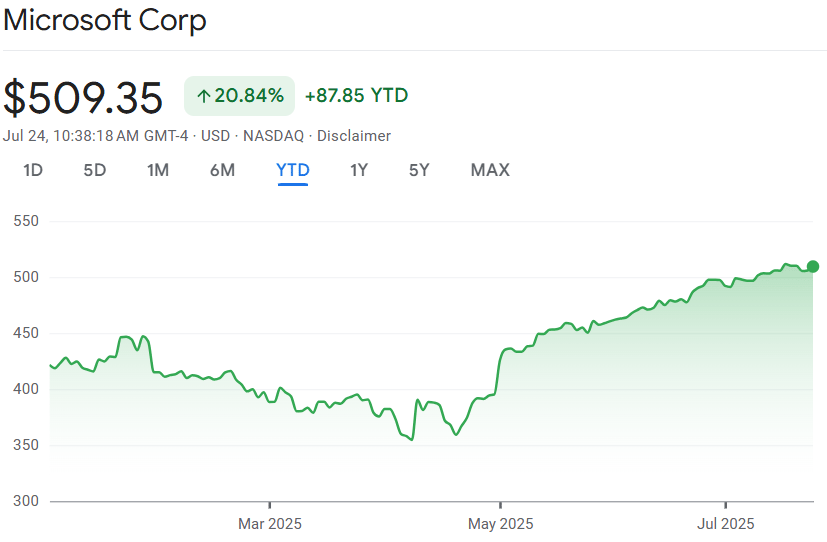827x542 pixels.
Task: Click the 300 y-axis label
Action: tap(26, 501)
